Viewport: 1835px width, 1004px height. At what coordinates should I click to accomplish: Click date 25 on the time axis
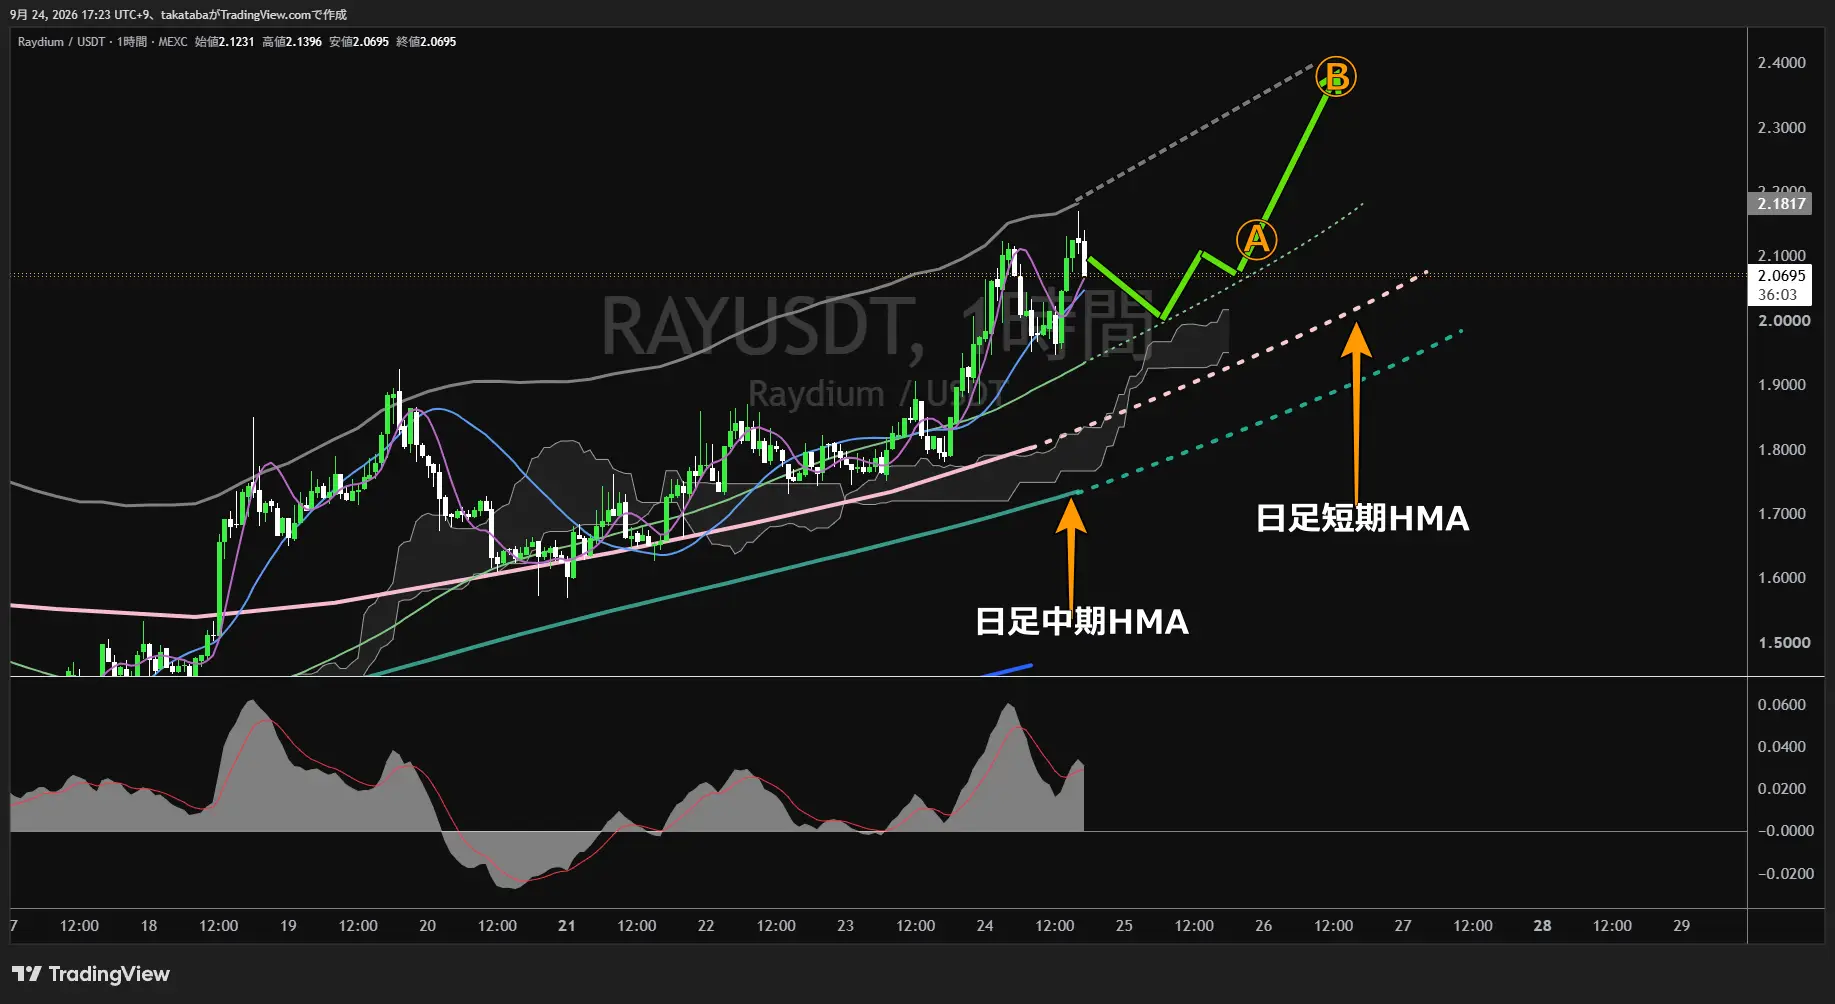click(1124, 926)
